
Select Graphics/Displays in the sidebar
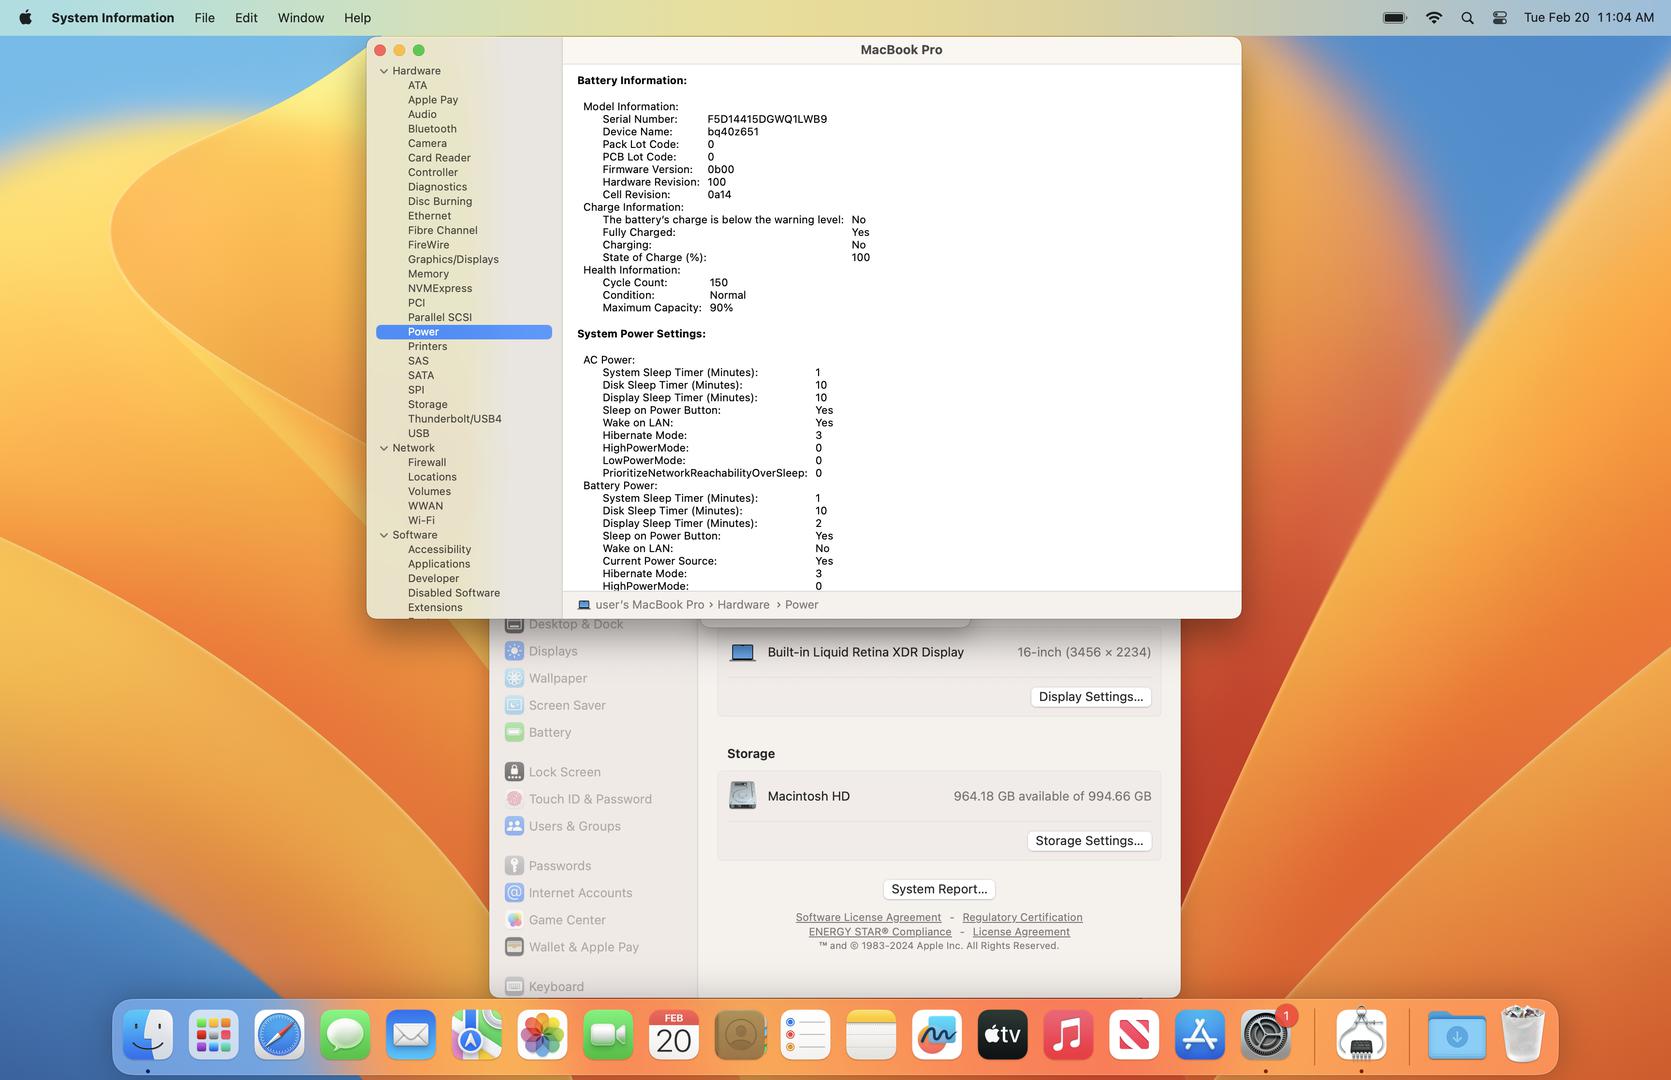click(x=453, y=259)
